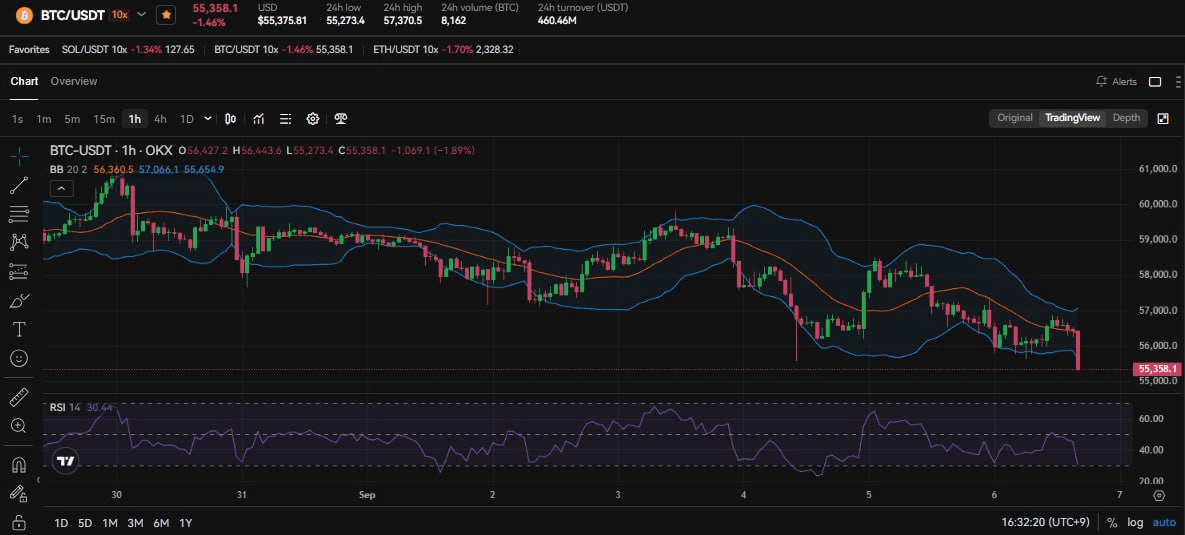Open the indicators menu
The width and height of the screenshot is (1185, 535).
[258, 119]
